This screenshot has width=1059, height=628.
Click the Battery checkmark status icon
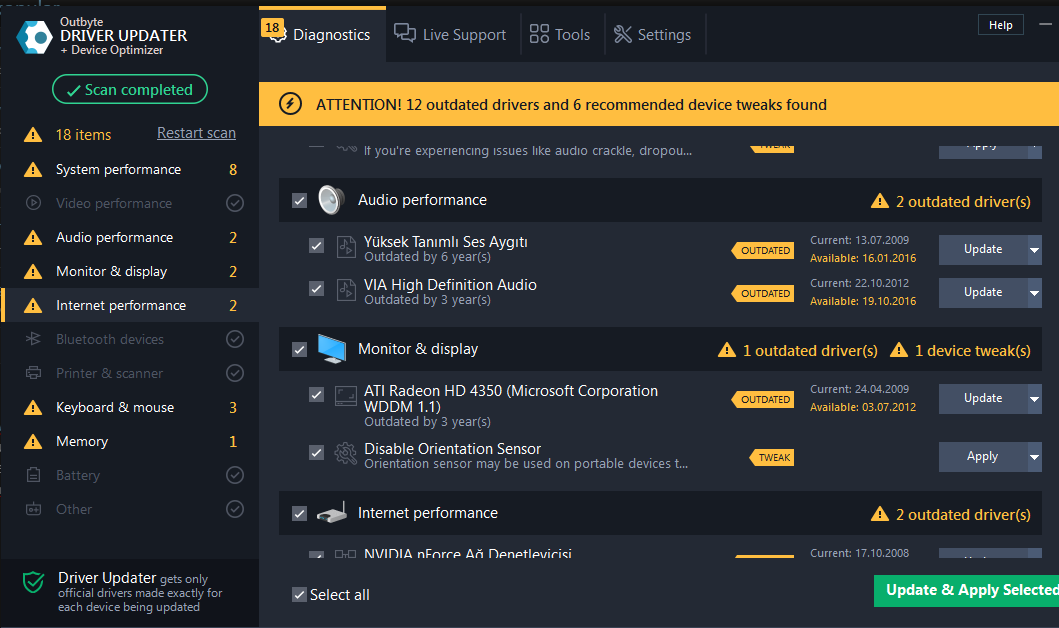coord(234,475)
